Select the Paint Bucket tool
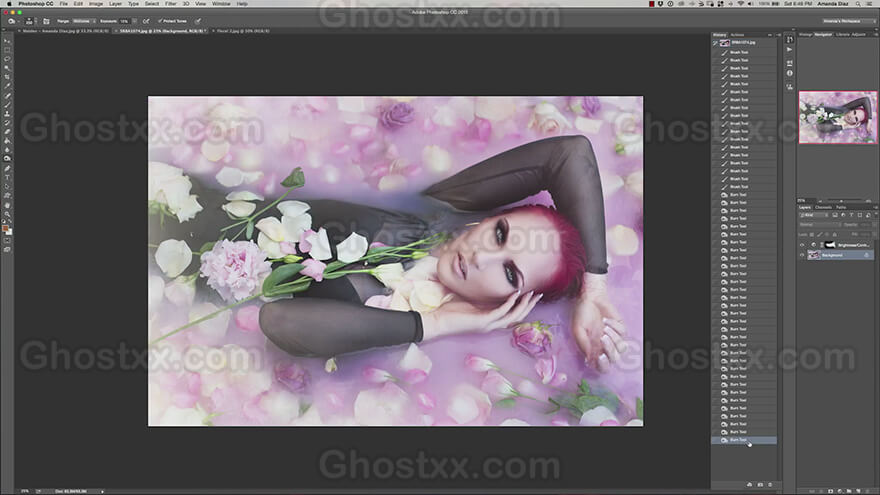This screenshot has height=495, width=880. 7,141
